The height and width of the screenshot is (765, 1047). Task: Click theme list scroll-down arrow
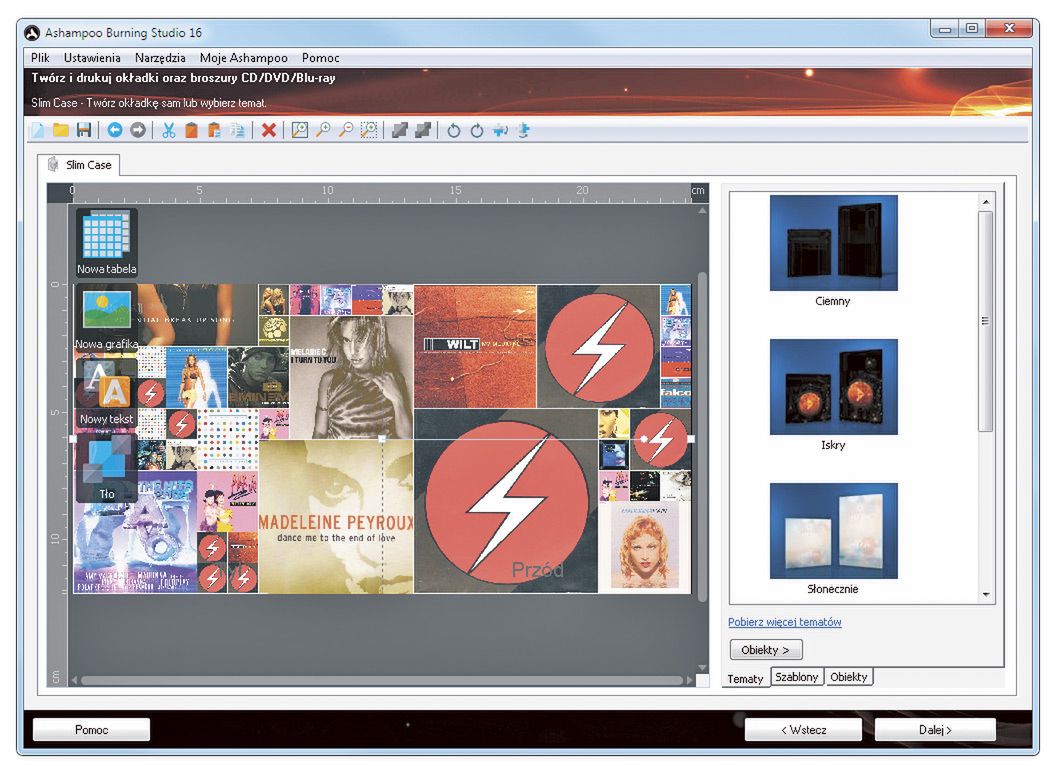(x=986, y=594)
